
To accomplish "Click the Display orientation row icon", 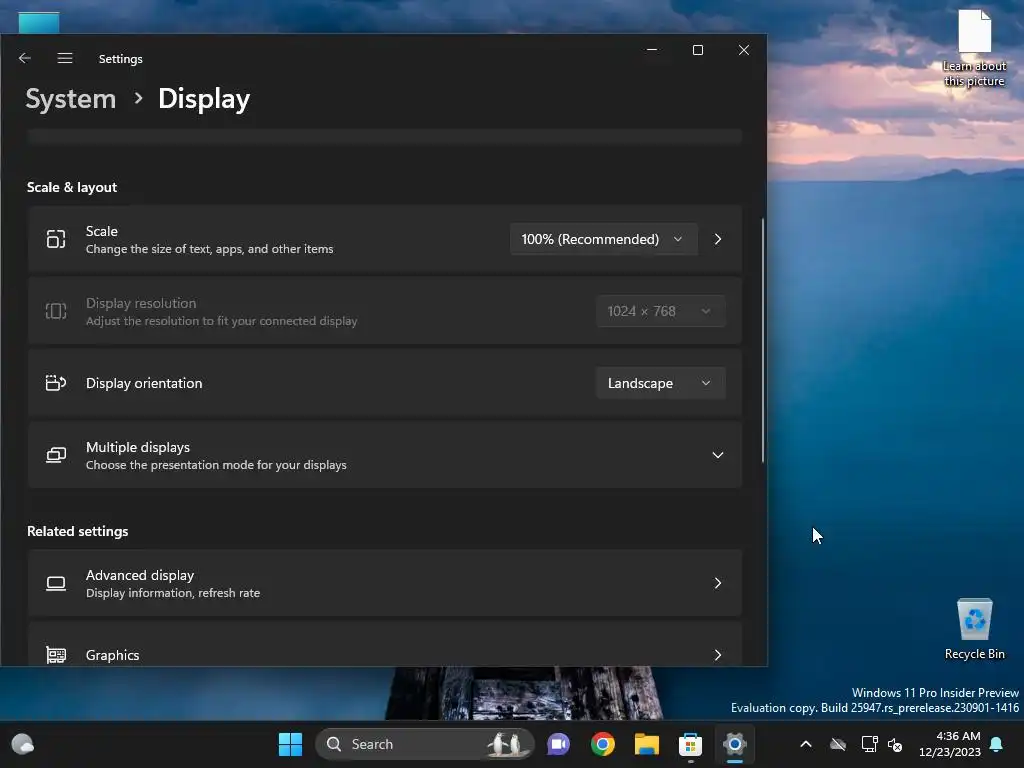I will click(x=56, y=383).
